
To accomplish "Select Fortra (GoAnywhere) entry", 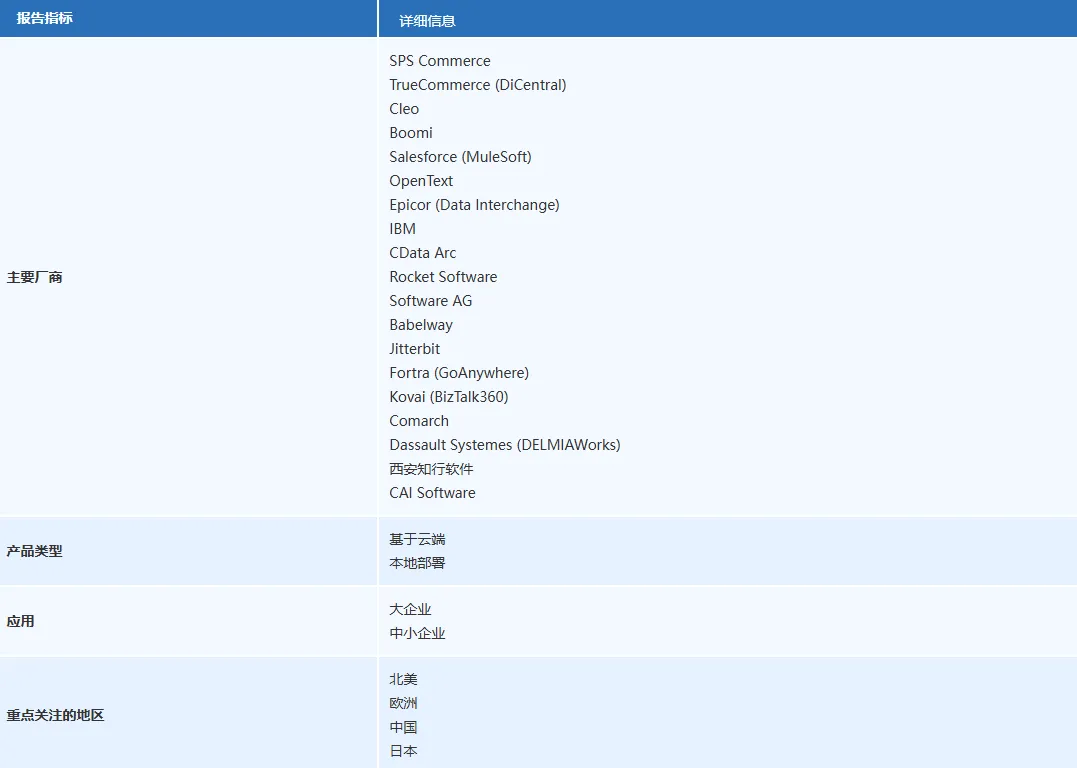I will pos(459,373).
